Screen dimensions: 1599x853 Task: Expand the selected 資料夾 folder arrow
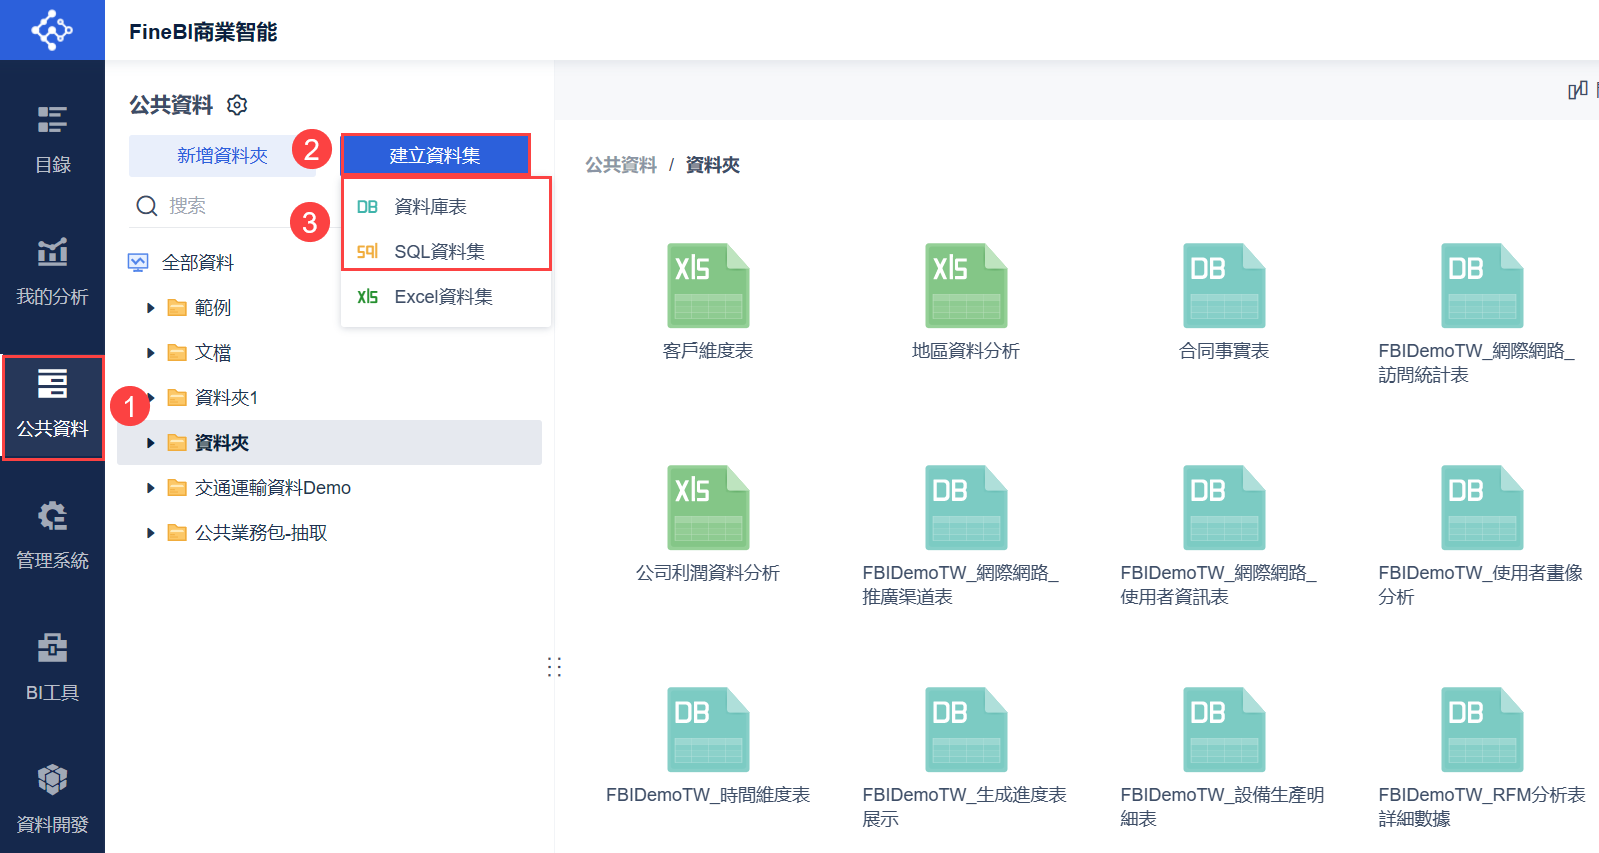[150, 443]
